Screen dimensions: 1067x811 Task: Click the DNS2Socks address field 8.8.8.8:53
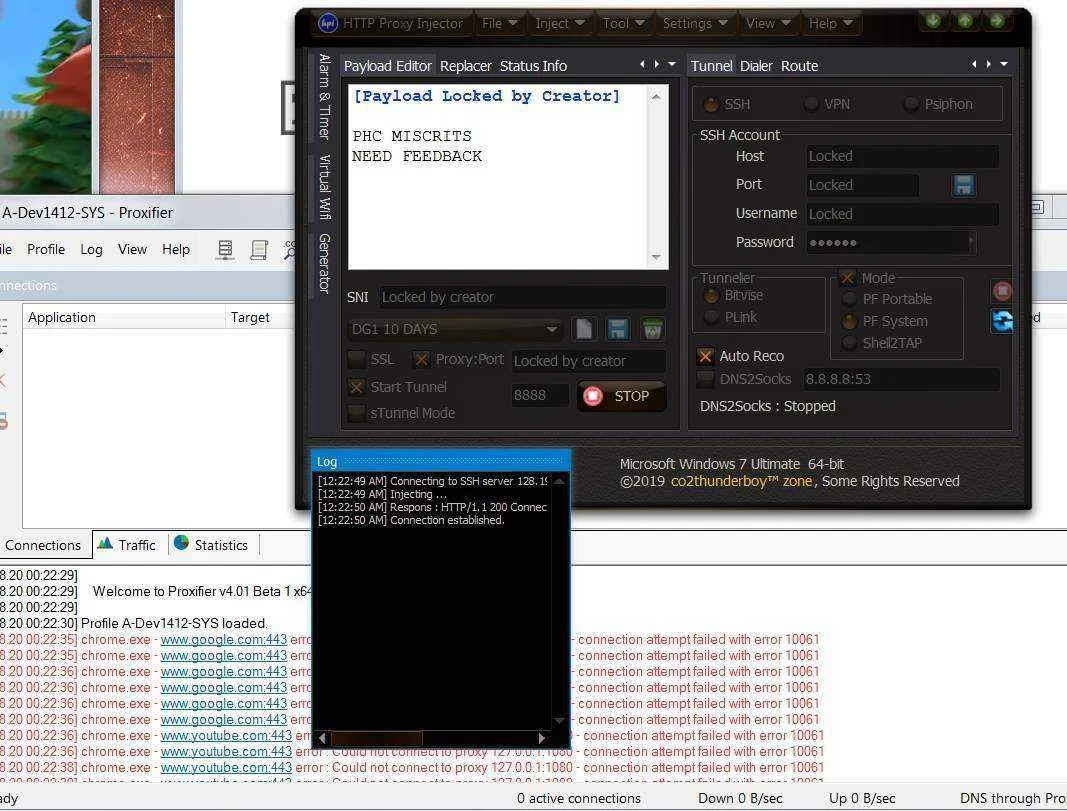(x=901, y=379)
